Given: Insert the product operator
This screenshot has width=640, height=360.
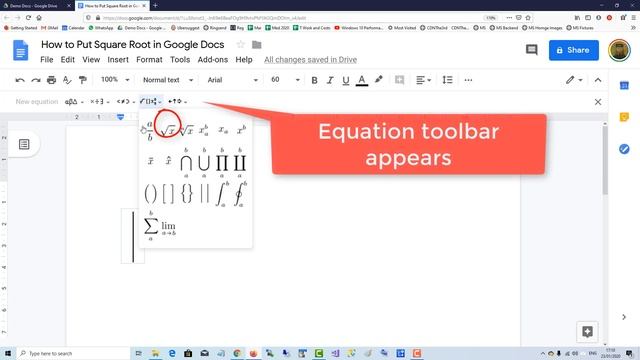Looking at the screenshot, I should (x=222, y=162).
